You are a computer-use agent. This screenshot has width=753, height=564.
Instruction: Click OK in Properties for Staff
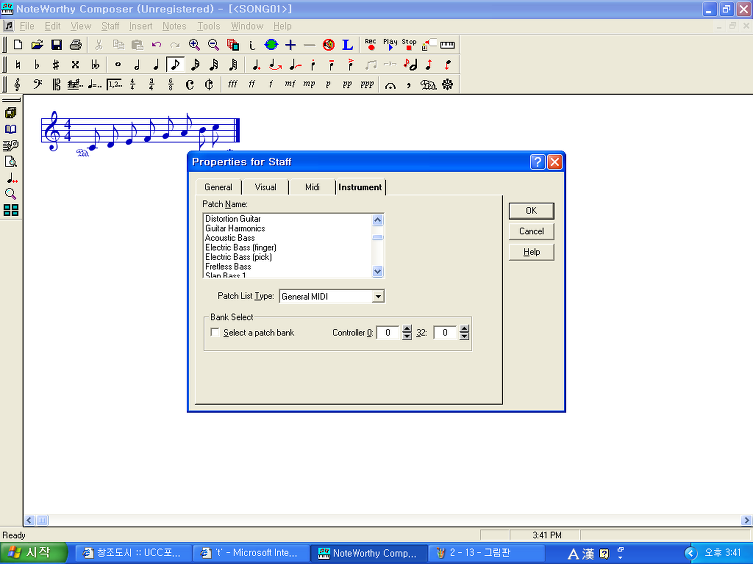tap(531, 211)
